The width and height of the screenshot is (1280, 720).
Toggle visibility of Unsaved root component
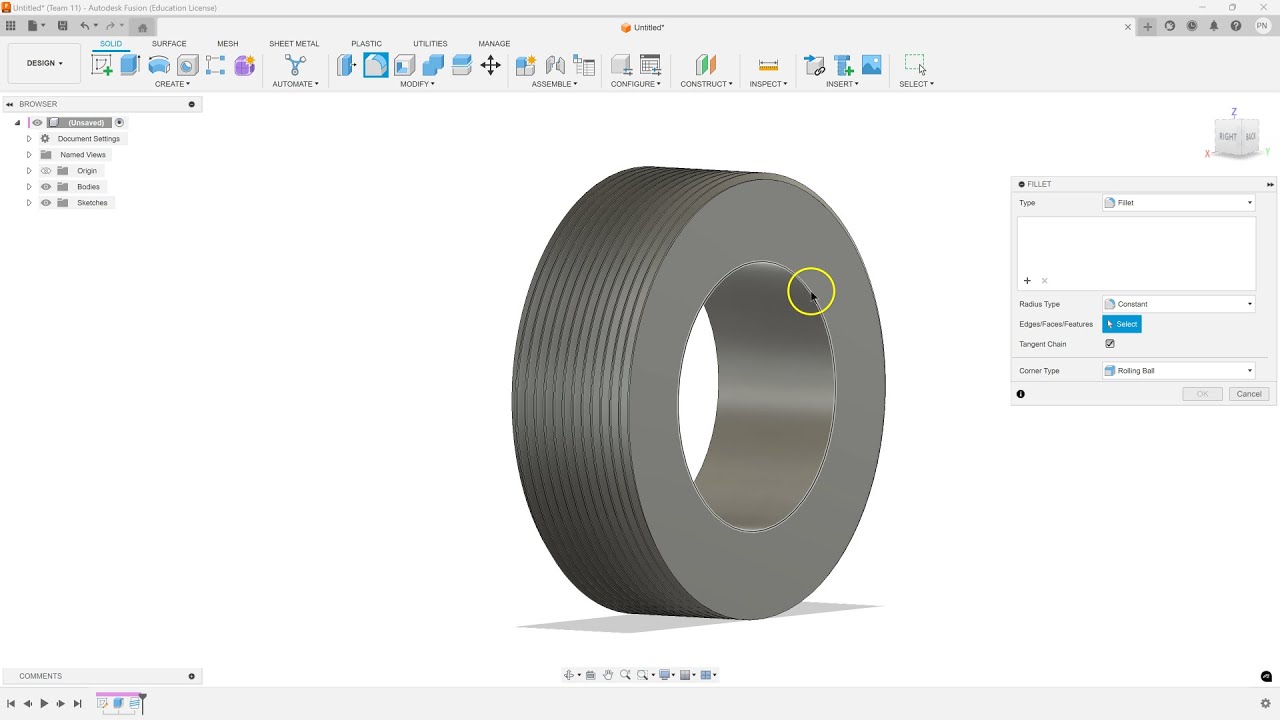click(x=38, y=123)
